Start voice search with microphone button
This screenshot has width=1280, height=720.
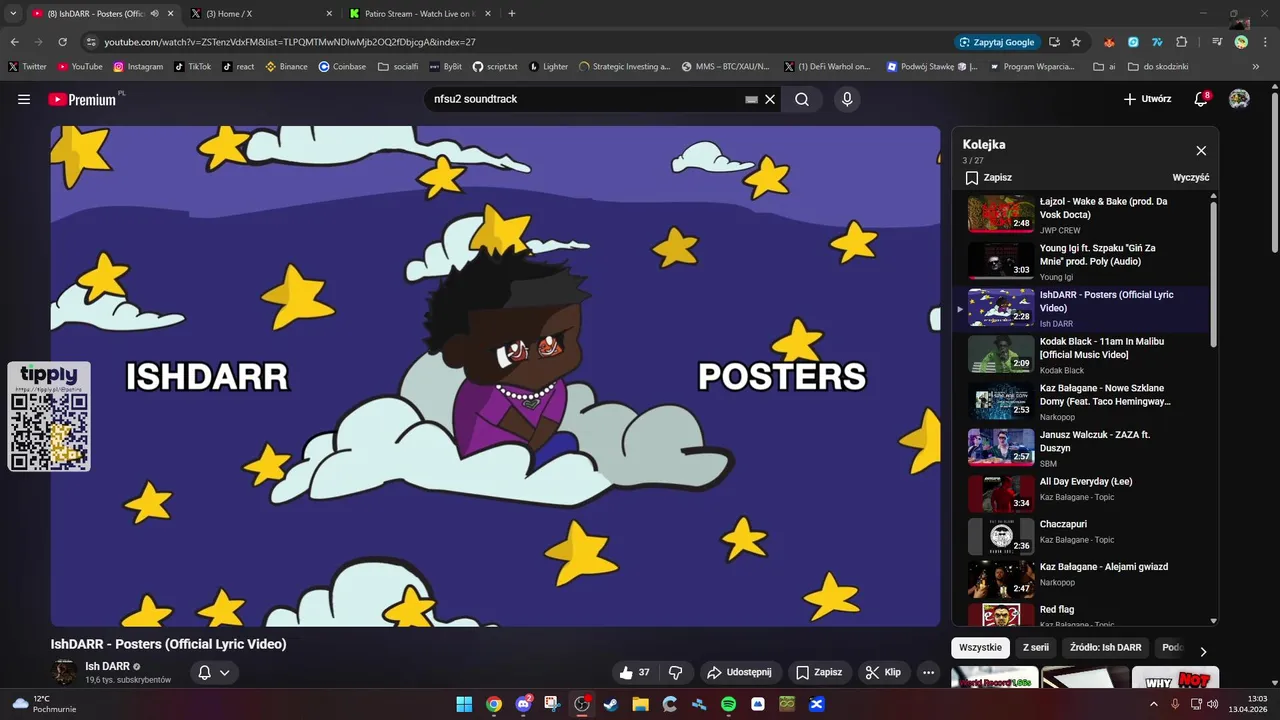click(847, 99)
